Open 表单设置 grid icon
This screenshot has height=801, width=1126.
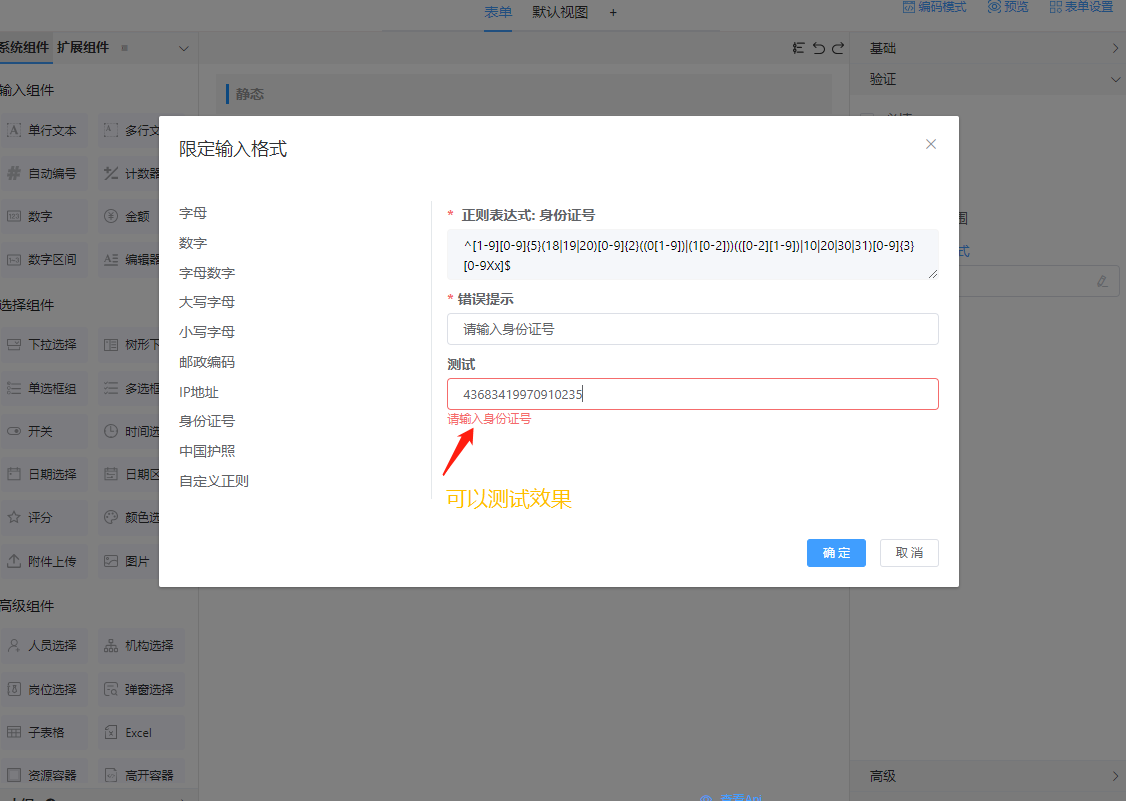1056,7
